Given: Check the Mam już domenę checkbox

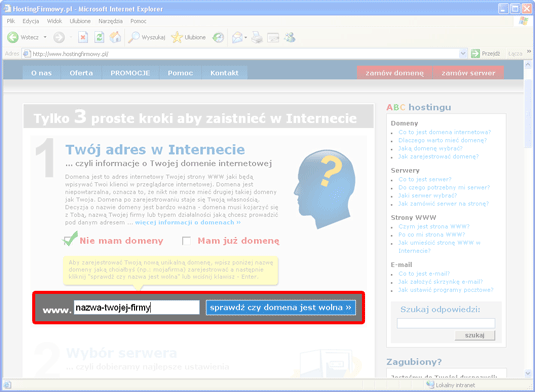Looking at the screenshot, I should pos(186,241).
